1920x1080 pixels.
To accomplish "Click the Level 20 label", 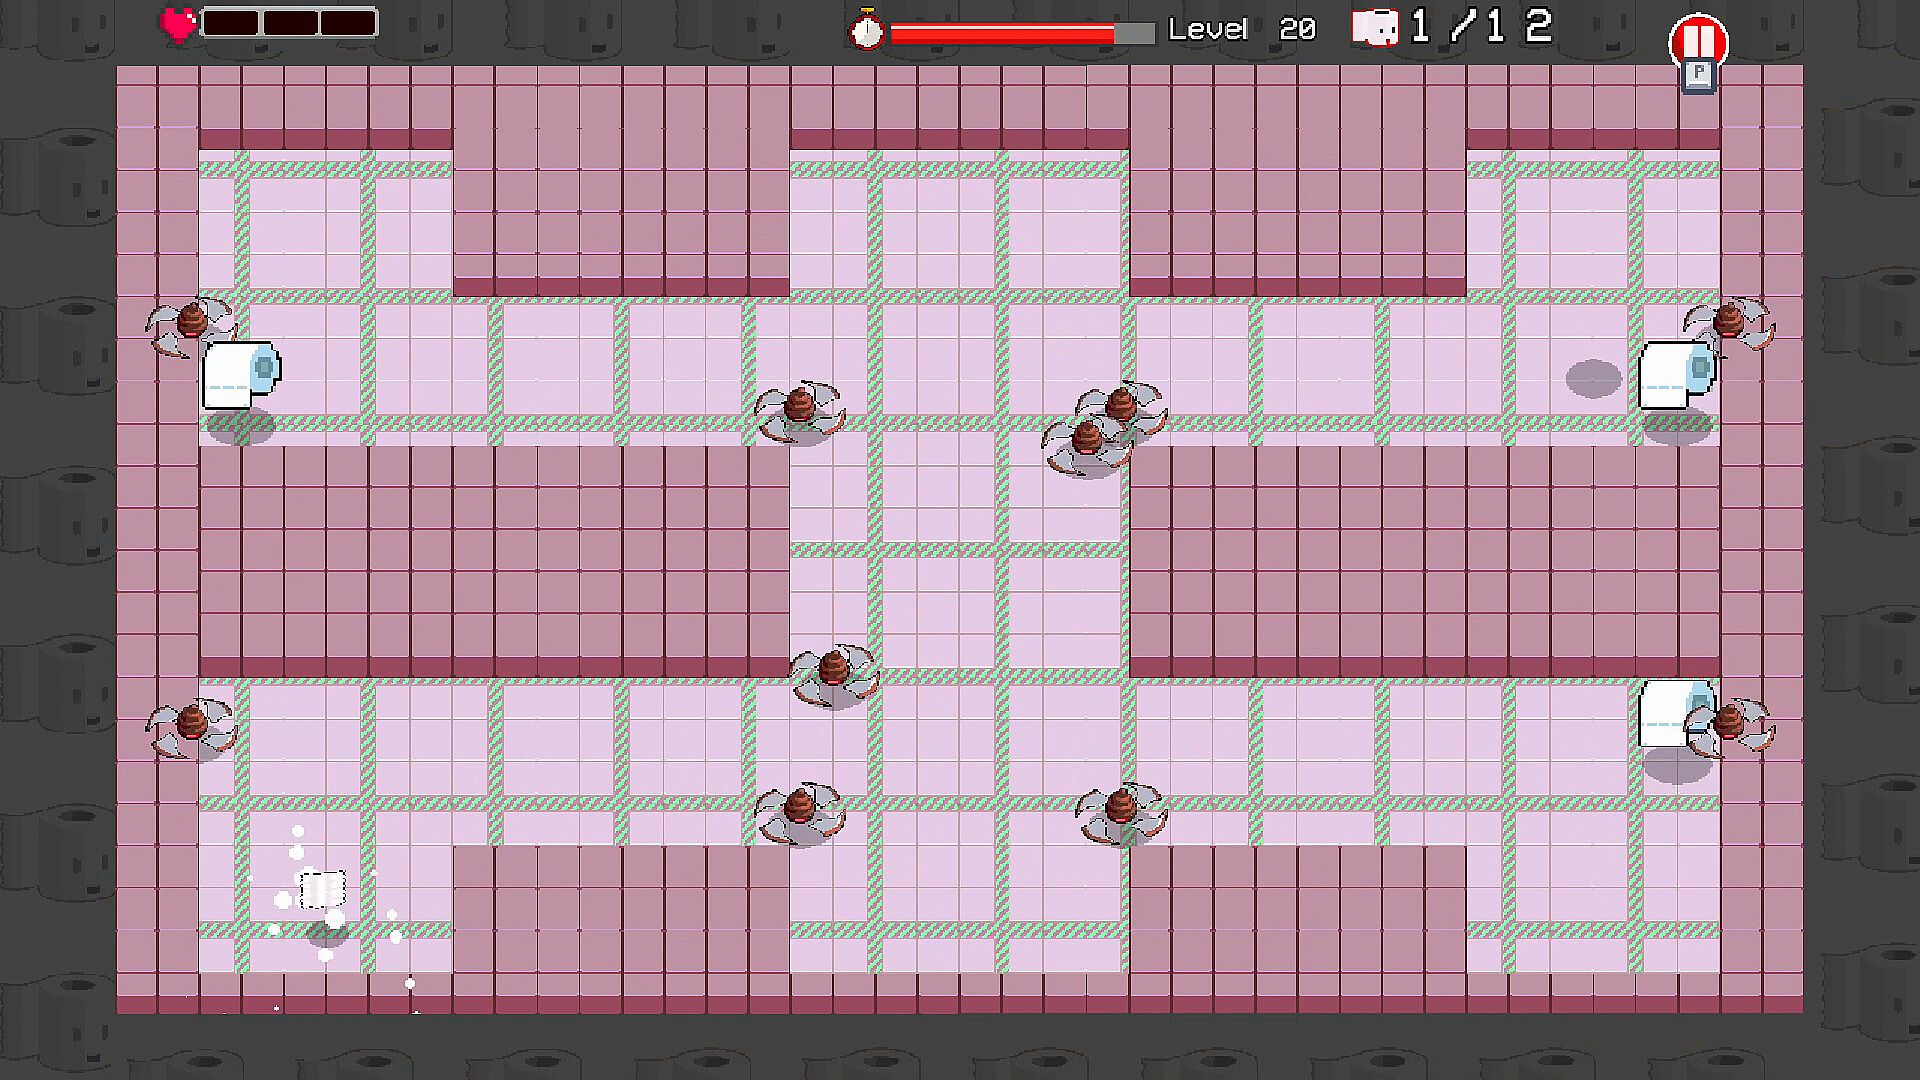I will point(1242,29).
